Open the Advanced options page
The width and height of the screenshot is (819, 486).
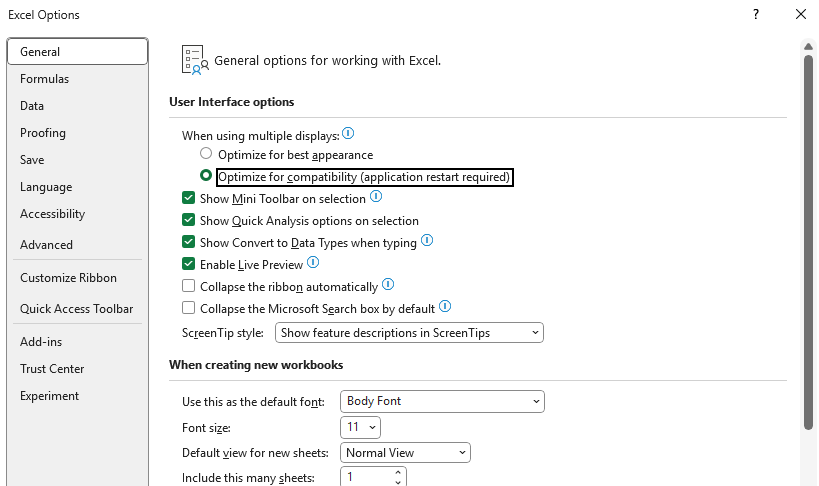click(x=77, y=245)
